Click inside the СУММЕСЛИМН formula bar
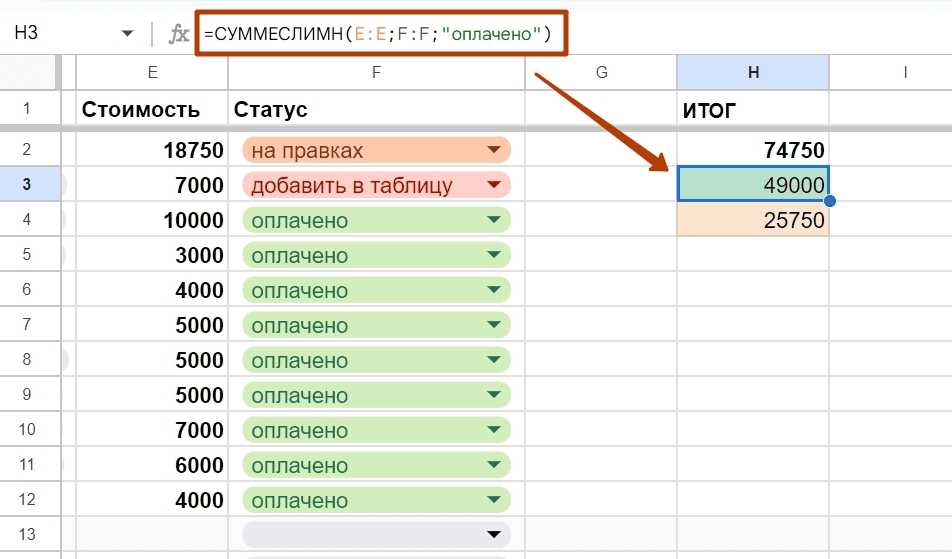This screenshot has height=559, width=952. (381, 33)
